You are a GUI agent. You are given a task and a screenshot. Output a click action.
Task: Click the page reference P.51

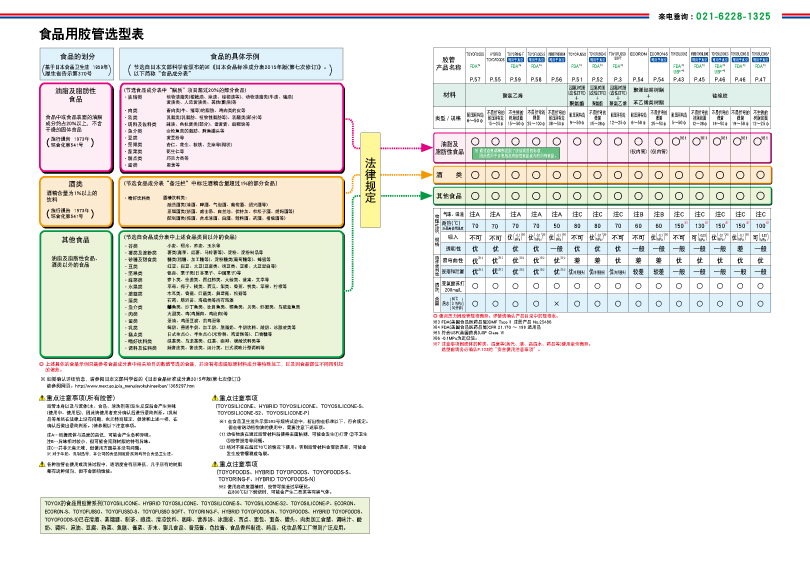tap(577, 80)
